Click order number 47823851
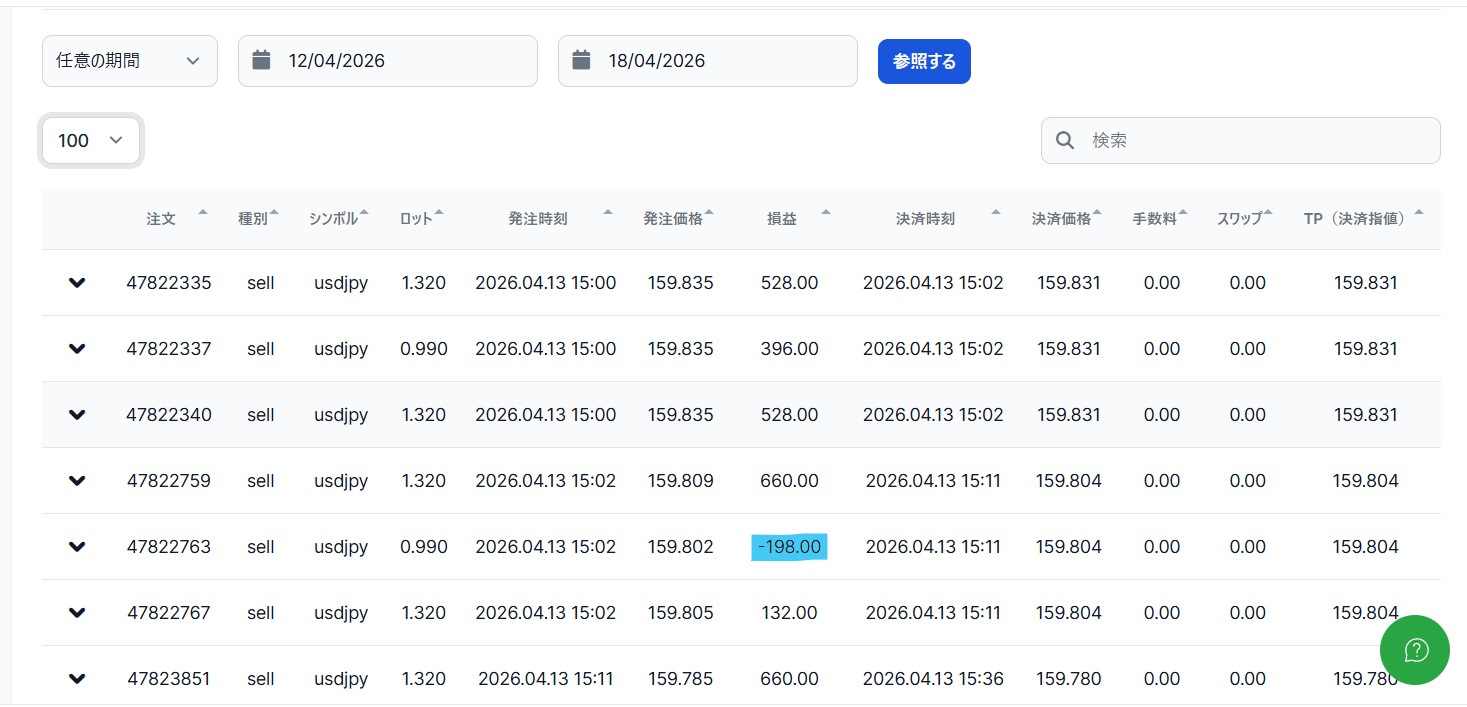The width and height of the screenshot is (1467, 707). (169, 679)
